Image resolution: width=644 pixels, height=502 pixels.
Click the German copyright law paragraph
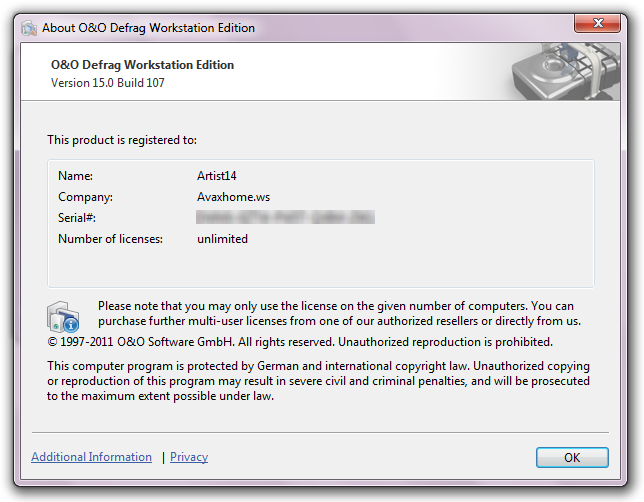coord(318,381)
